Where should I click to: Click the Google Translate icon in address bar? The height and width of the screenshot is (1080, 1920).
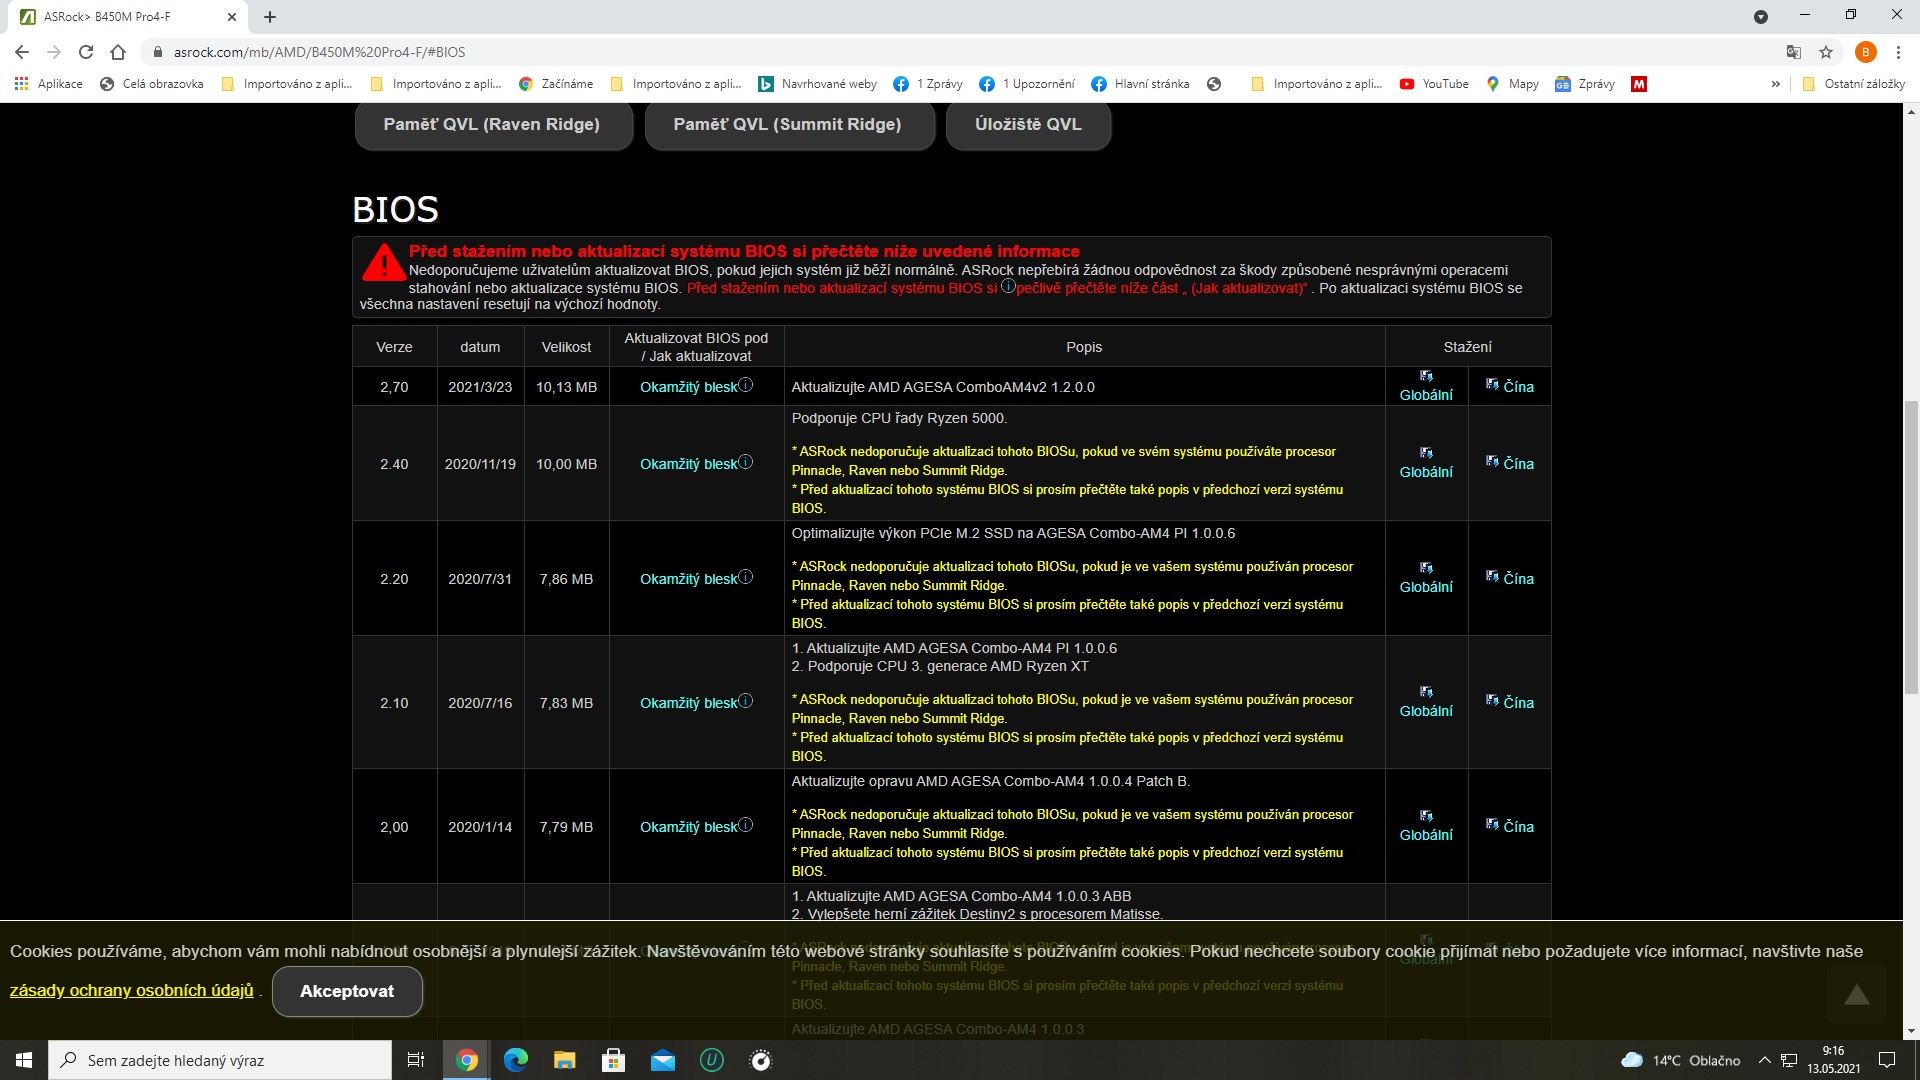[x=1794, y=52]
